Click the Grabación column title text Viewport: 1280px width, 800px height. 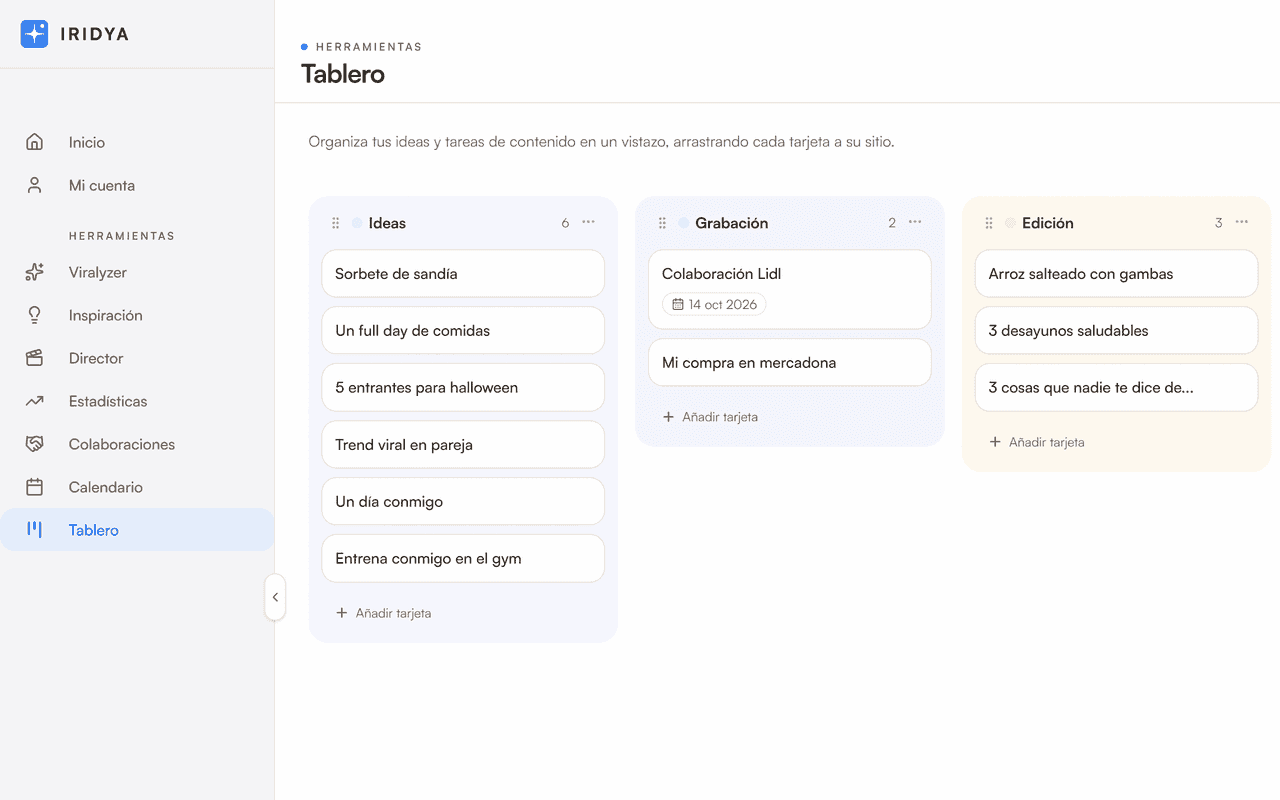(732, 223)
